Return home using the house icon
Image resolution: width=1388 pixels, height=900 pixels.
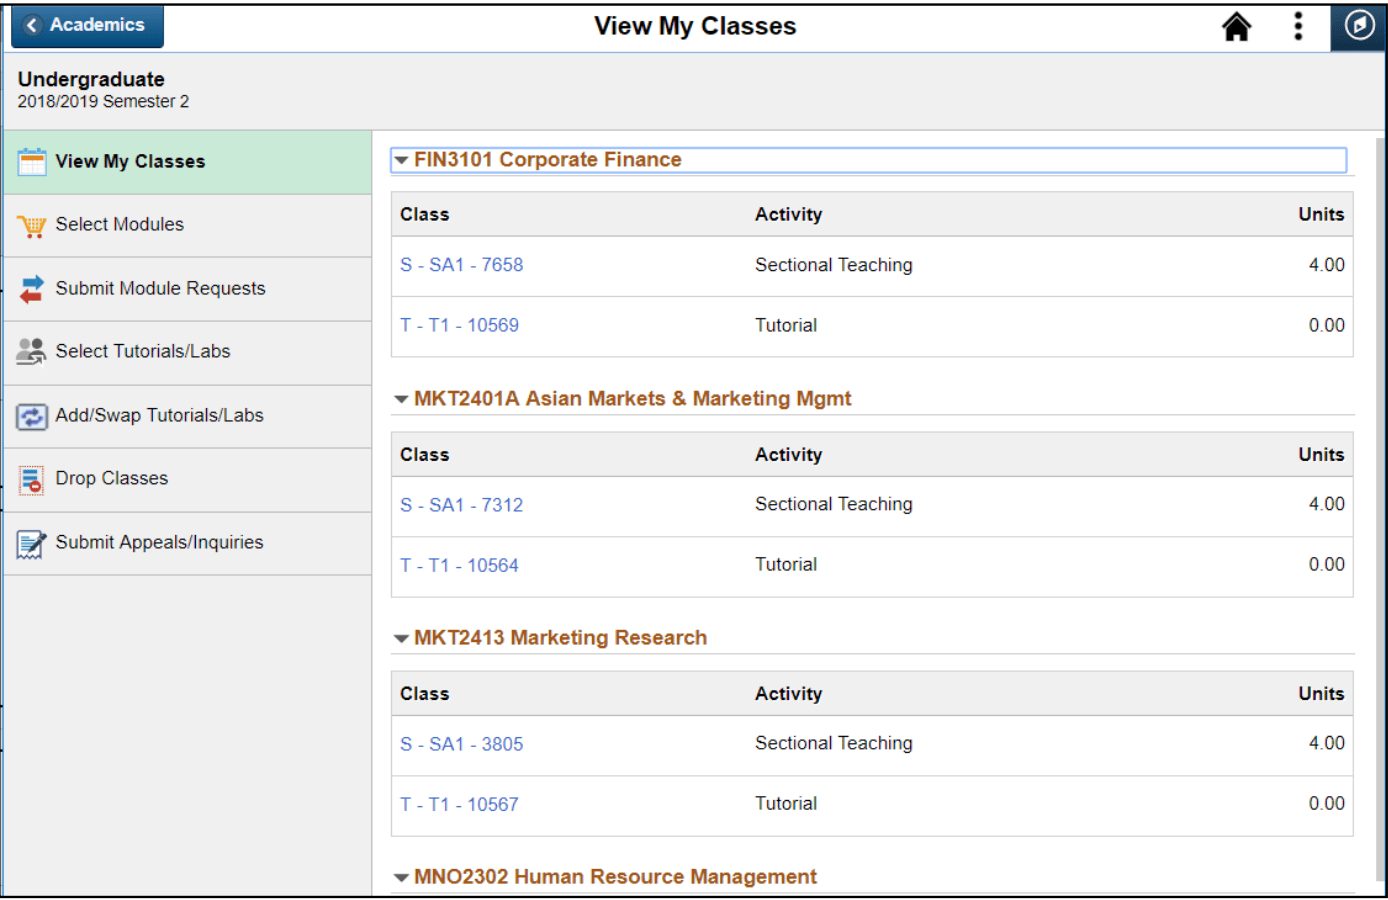(x=1237, y=26)
